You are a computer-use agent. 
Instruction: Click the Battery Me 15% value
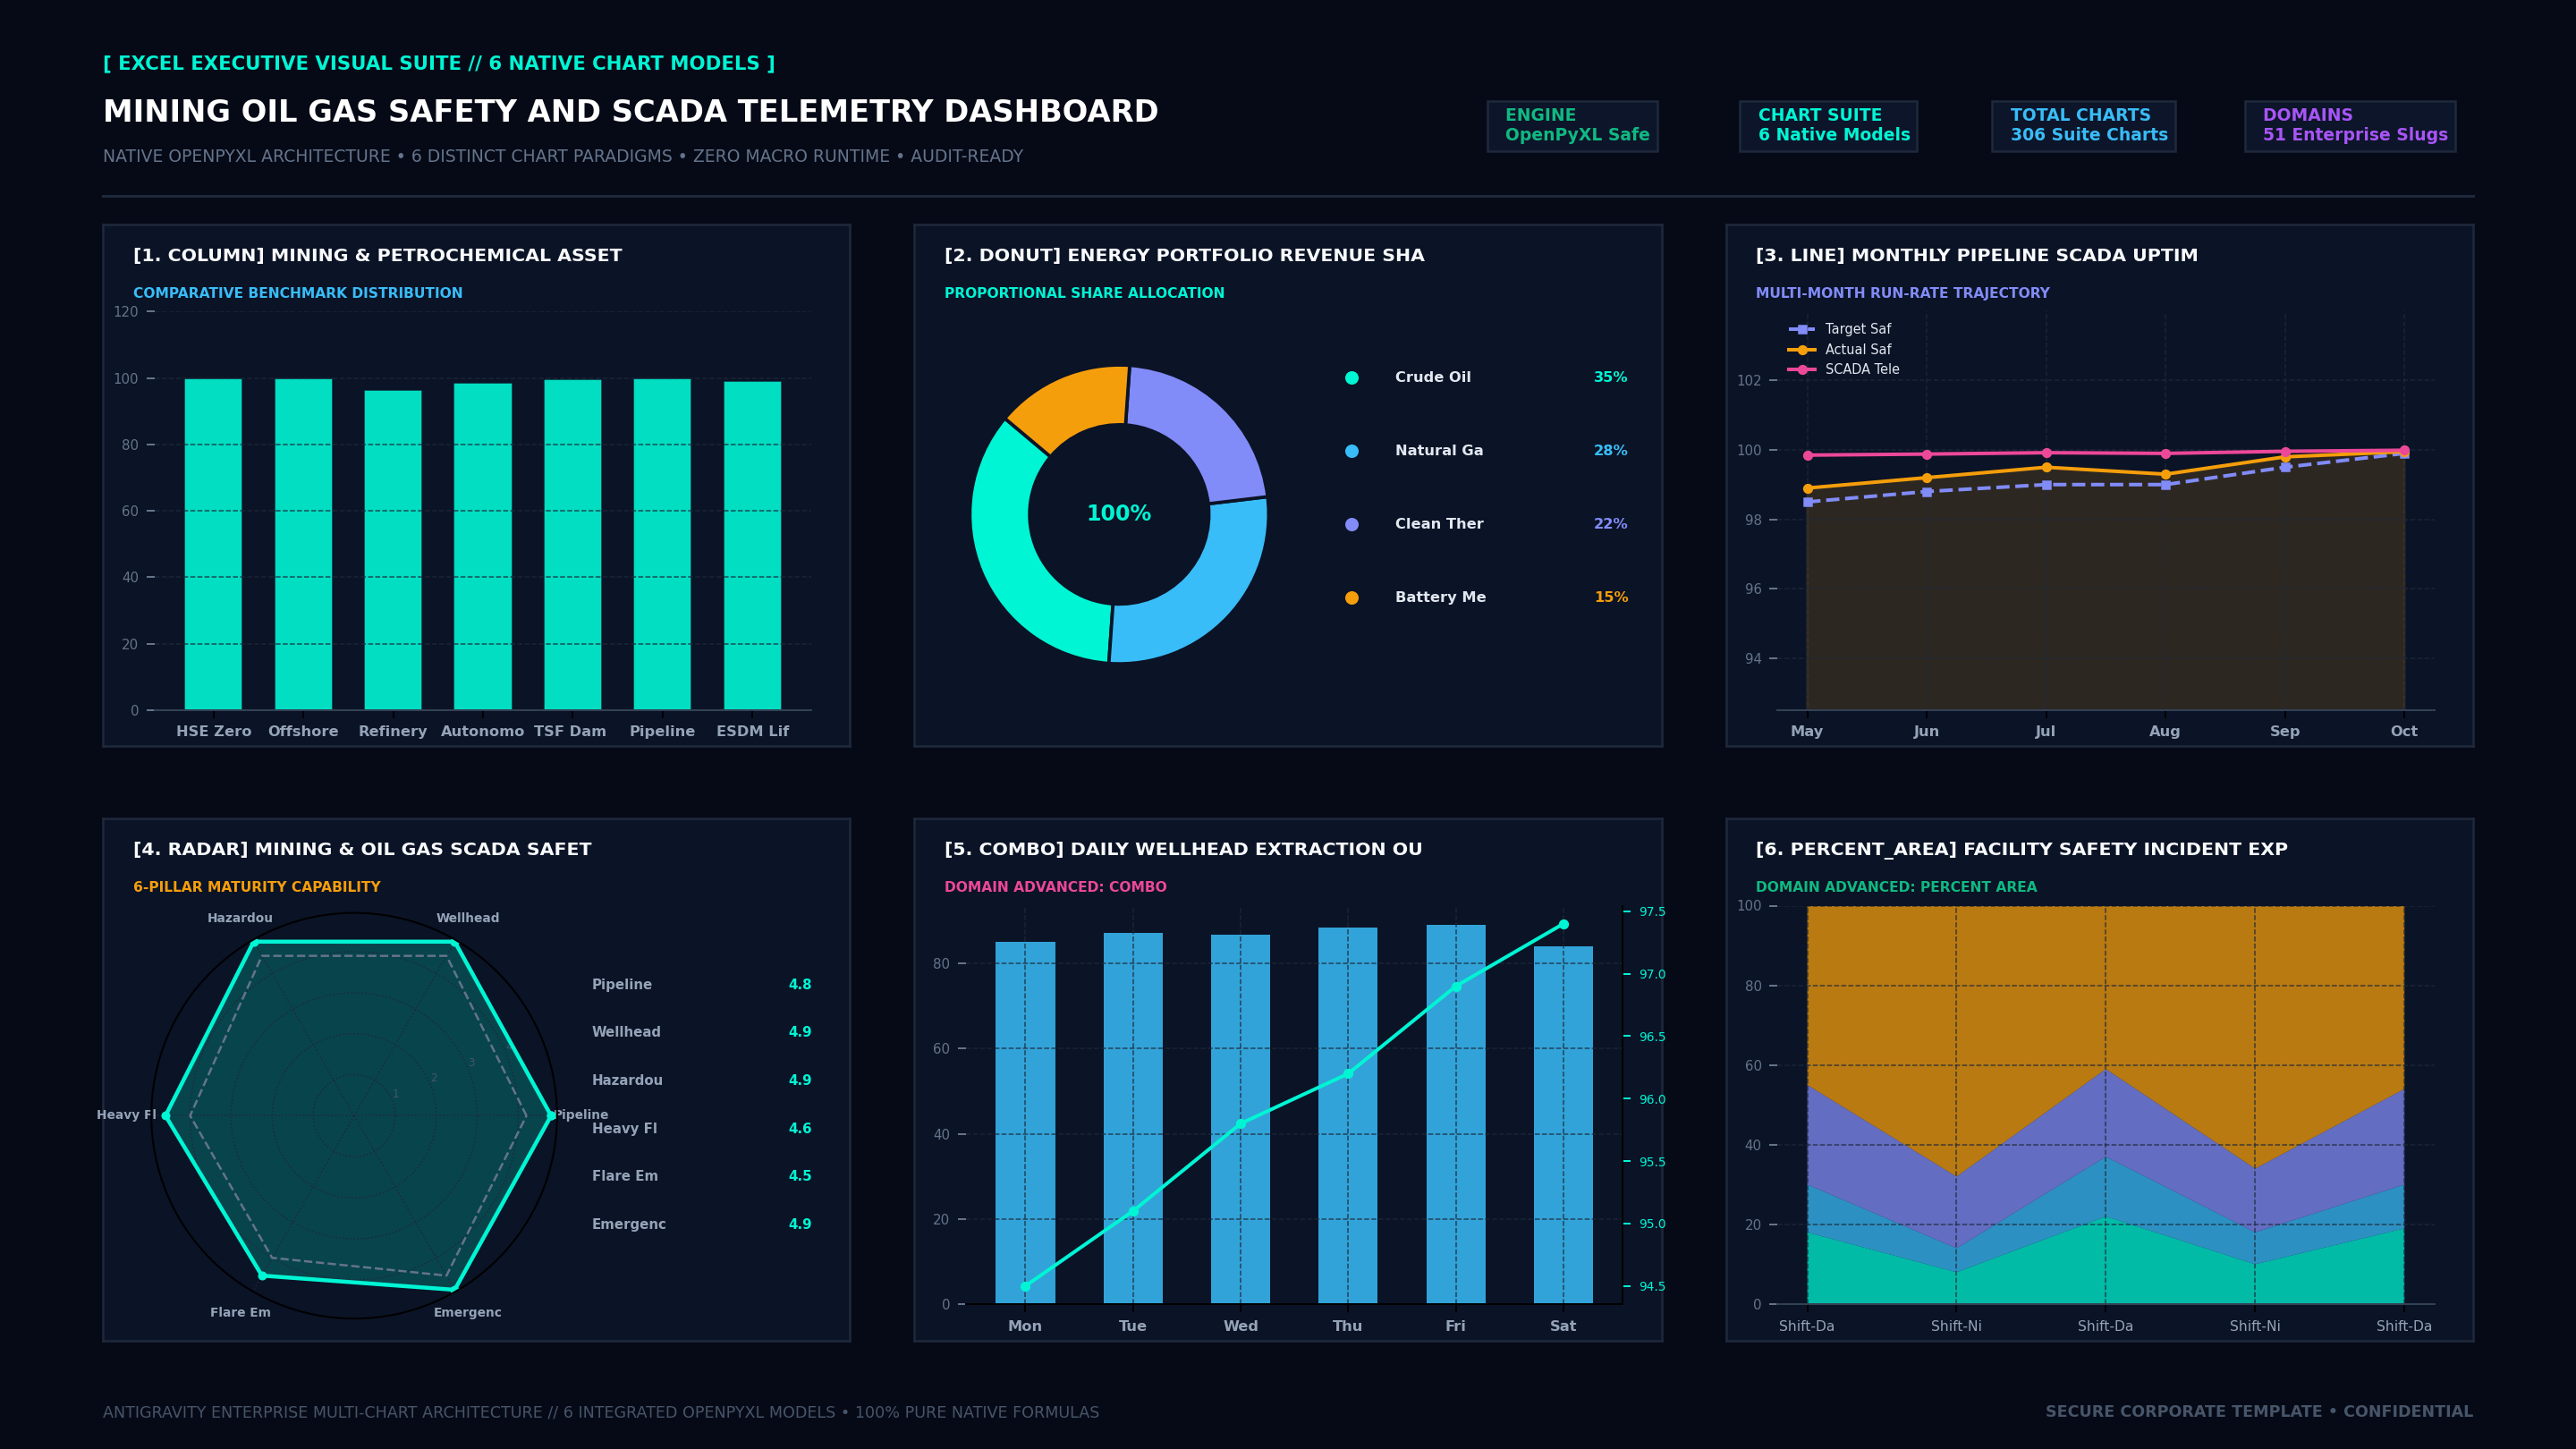[x=1611, y=598]
